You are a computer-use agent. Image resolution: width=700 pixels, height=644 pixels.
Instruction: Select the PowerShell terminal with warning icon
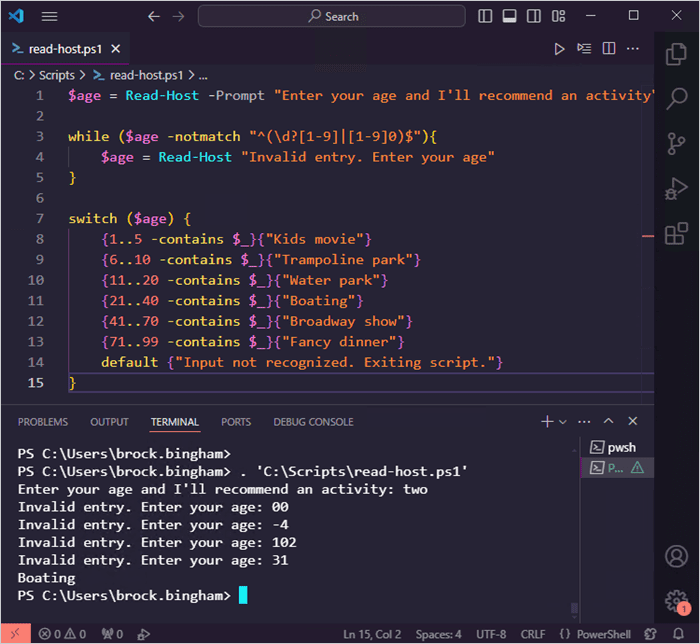[x=617, y=468]
